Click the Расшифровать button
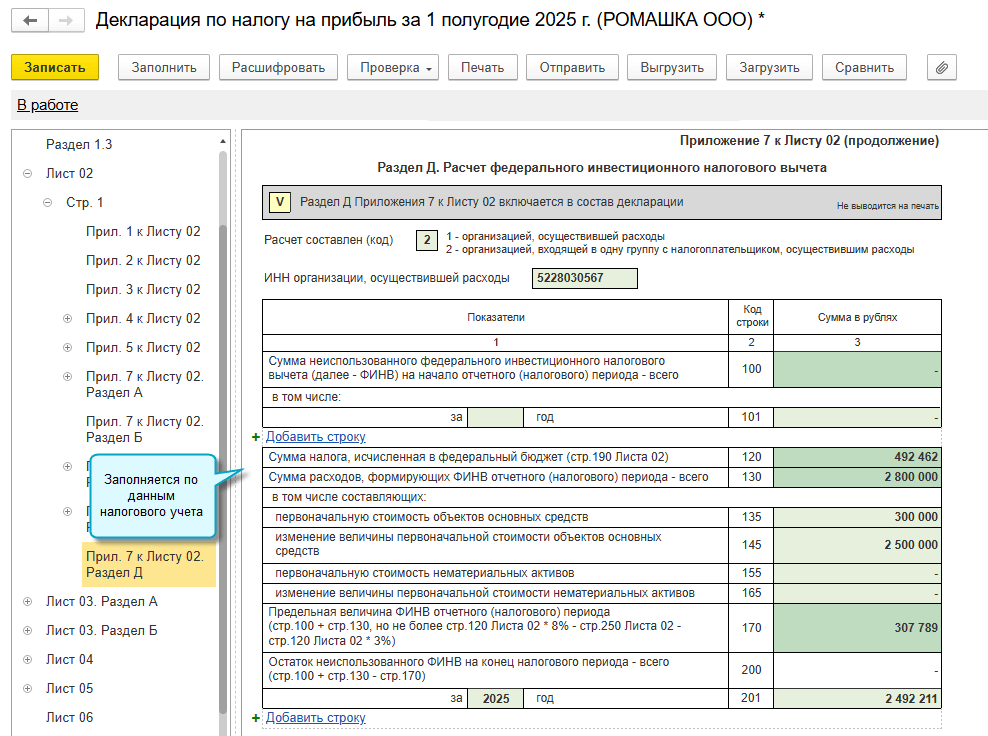Image resolution: width=988 pixels, height=736 pixels. pos(278,67)
